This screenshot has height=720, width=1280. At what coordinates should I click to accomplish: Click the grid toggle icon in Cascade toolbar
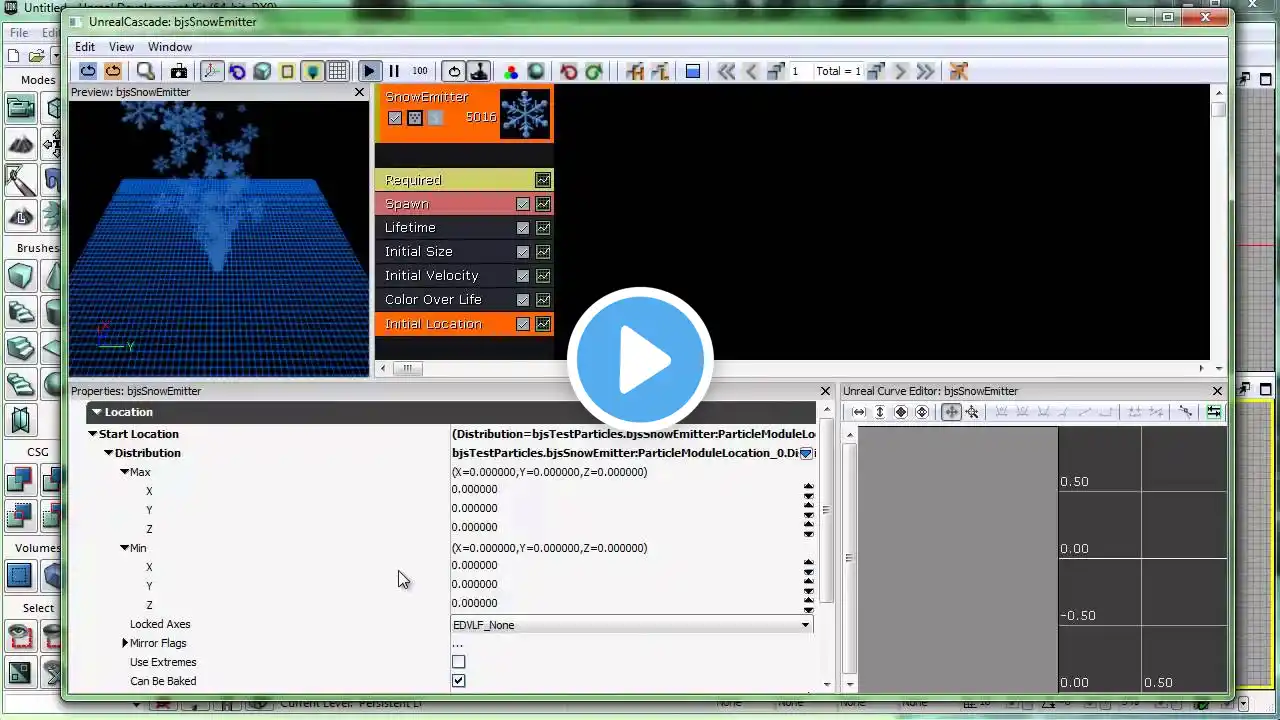click(x=338, y=71)
